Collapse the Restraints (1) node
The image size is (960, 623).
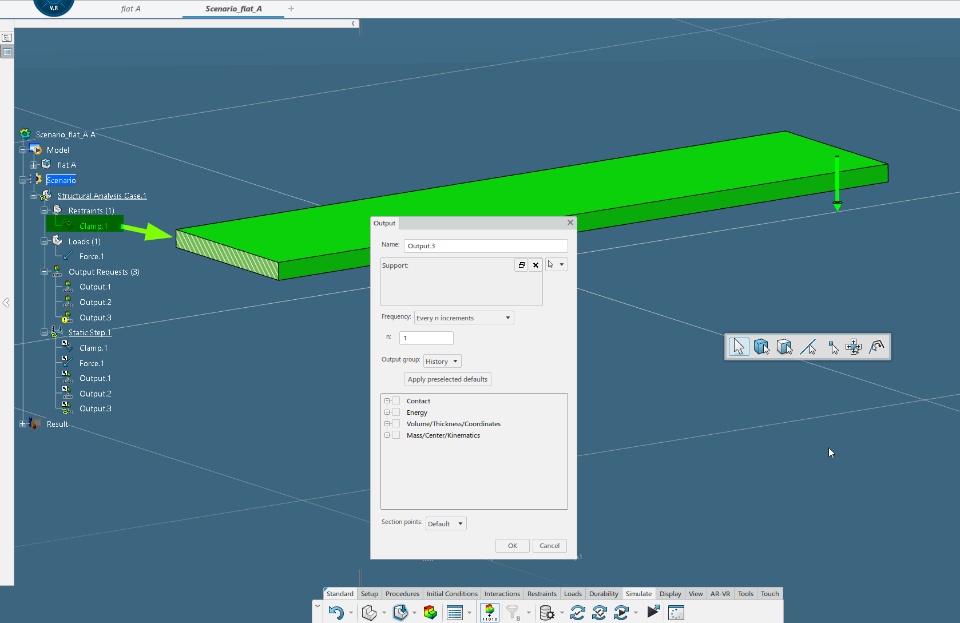[x=45, y=211]
